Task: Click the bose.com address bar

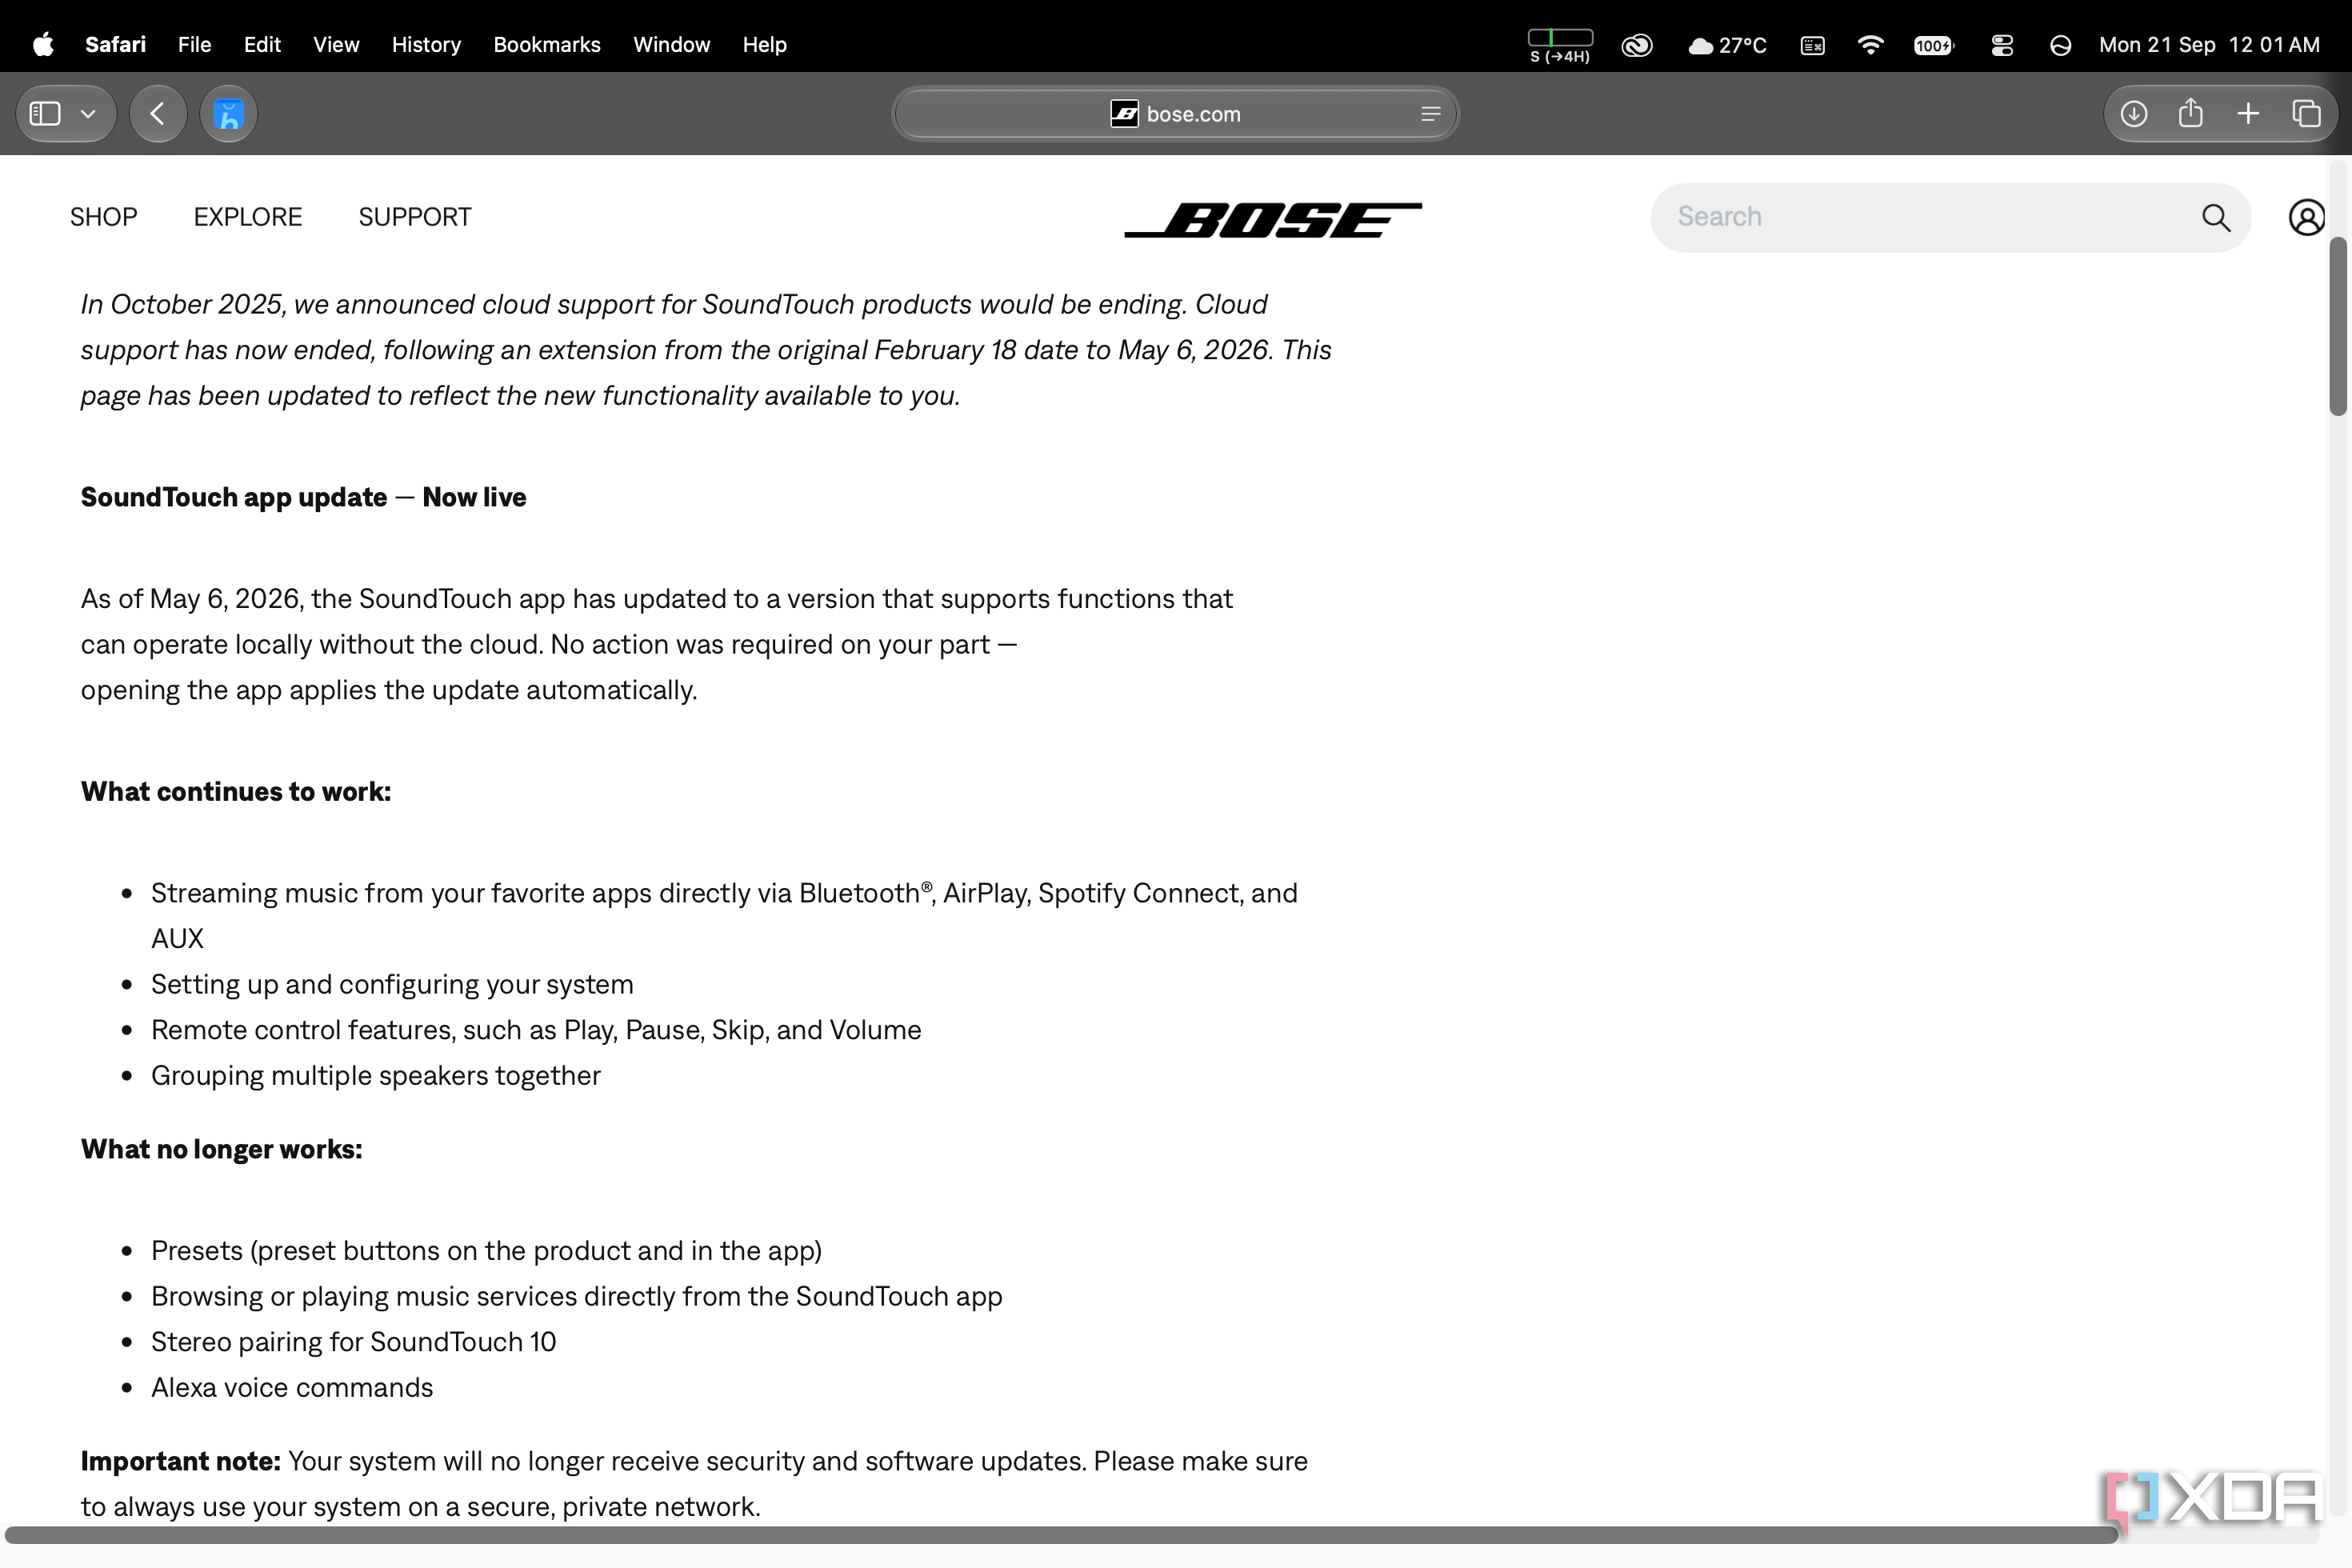Action: pos(1175,114)
